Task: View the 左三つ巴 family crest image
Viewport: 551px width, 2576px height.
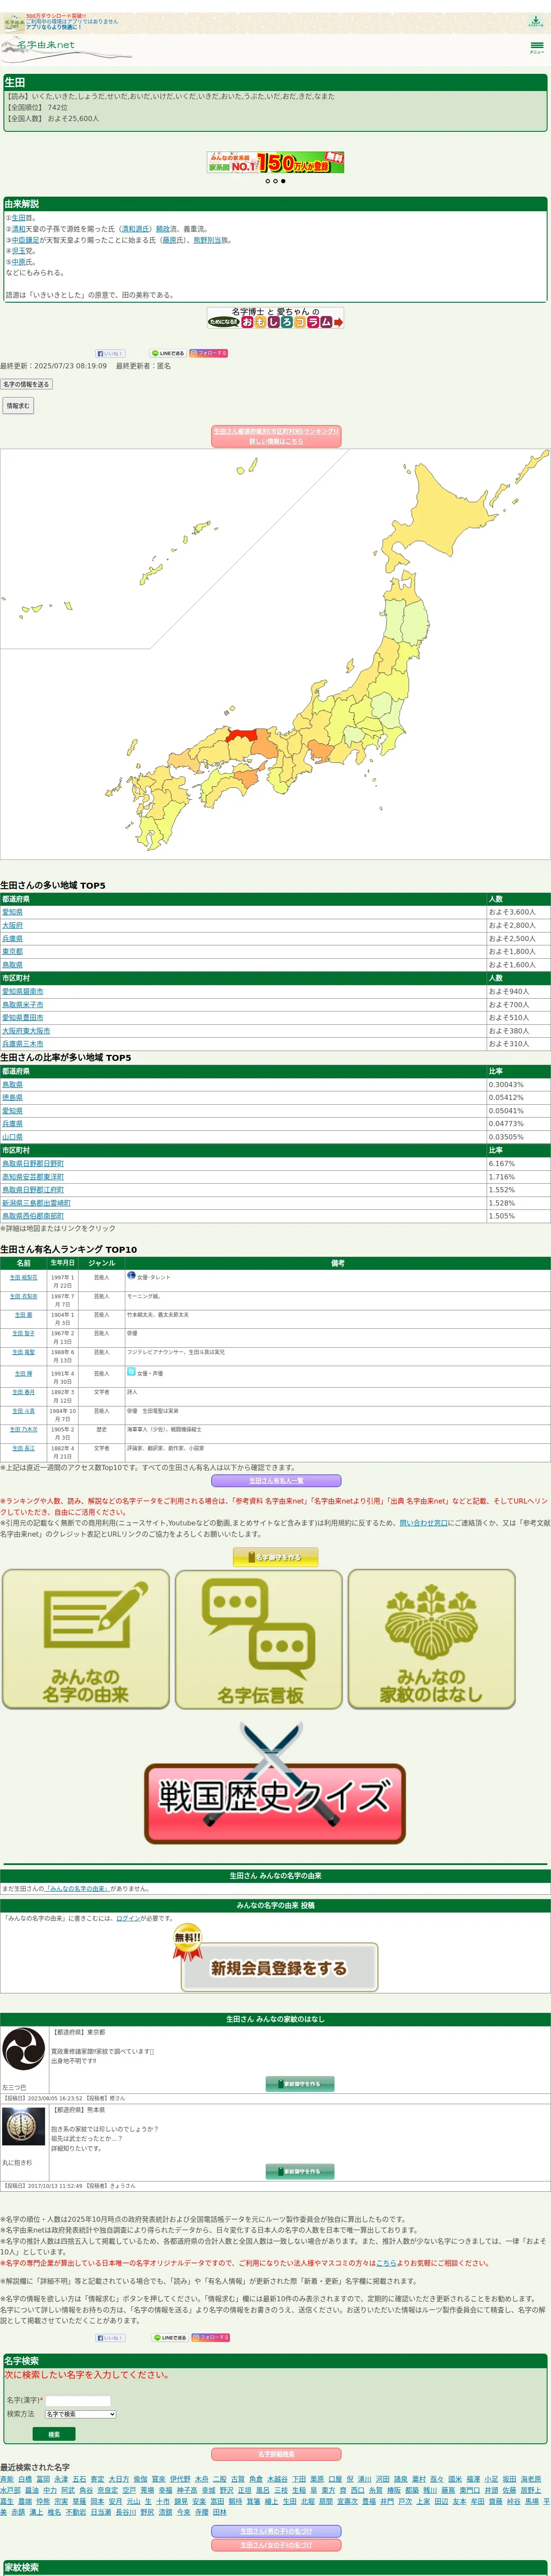Action: click(x=24, y=2049)
